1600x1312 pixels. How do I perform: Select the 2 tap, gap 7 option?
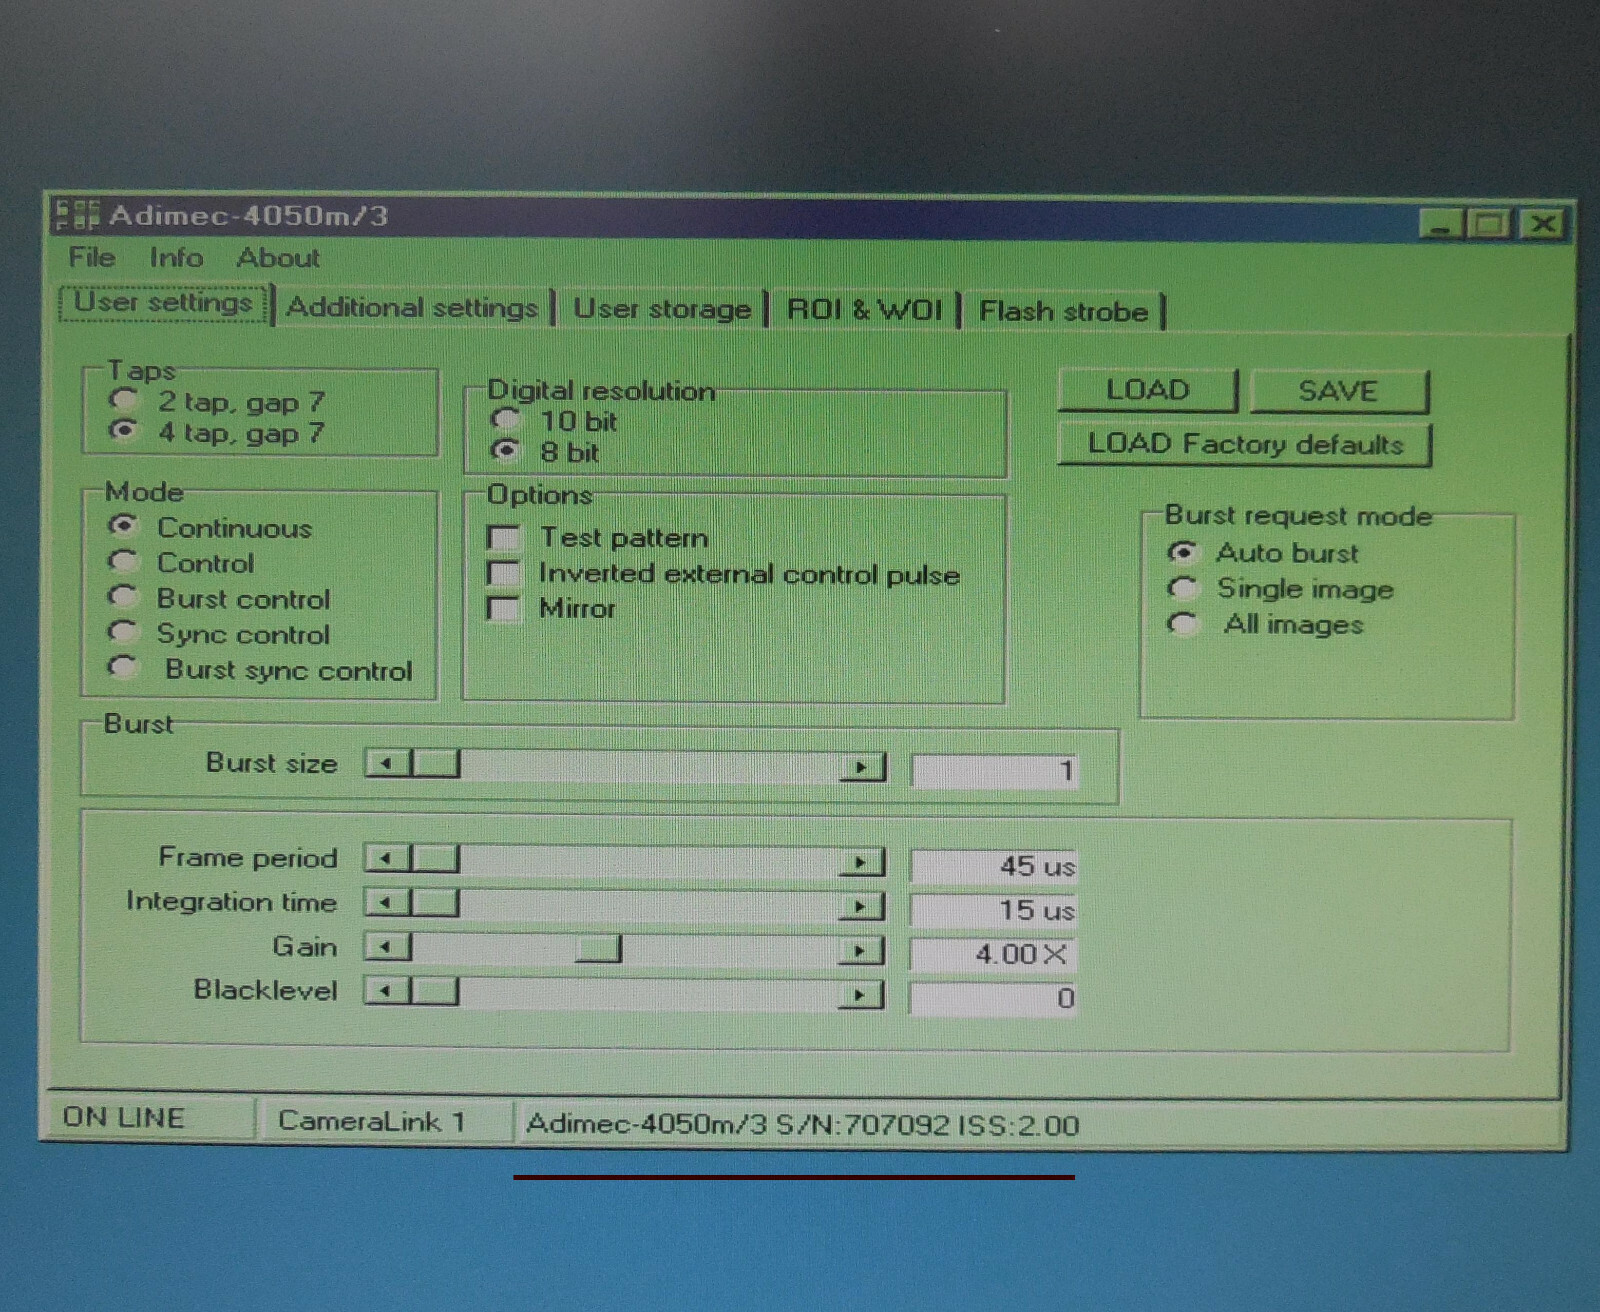point(216,402)
